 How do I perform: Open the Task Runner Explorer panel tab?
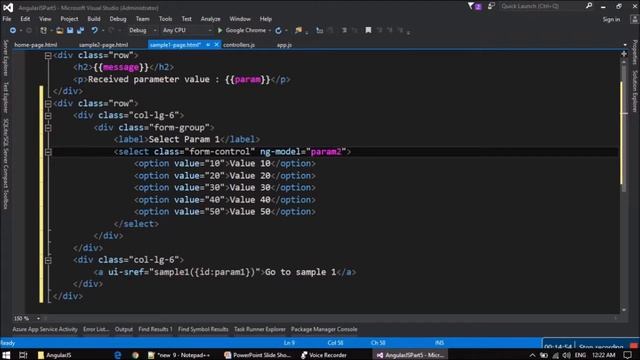[x=260, y=329]
